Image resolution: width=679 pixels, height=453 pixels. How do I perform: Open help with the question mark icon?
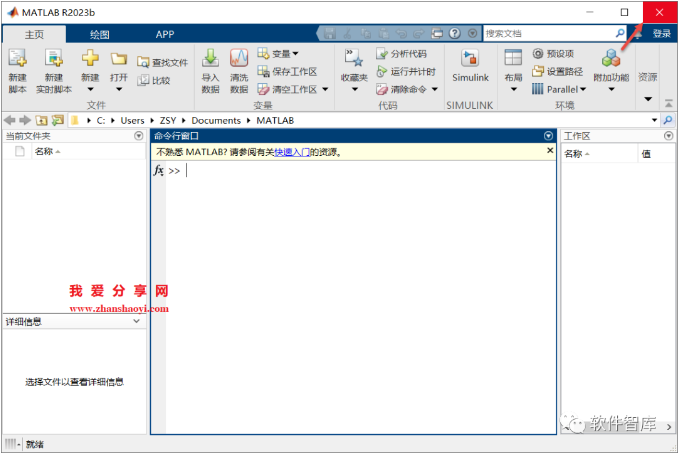[454, 33]
